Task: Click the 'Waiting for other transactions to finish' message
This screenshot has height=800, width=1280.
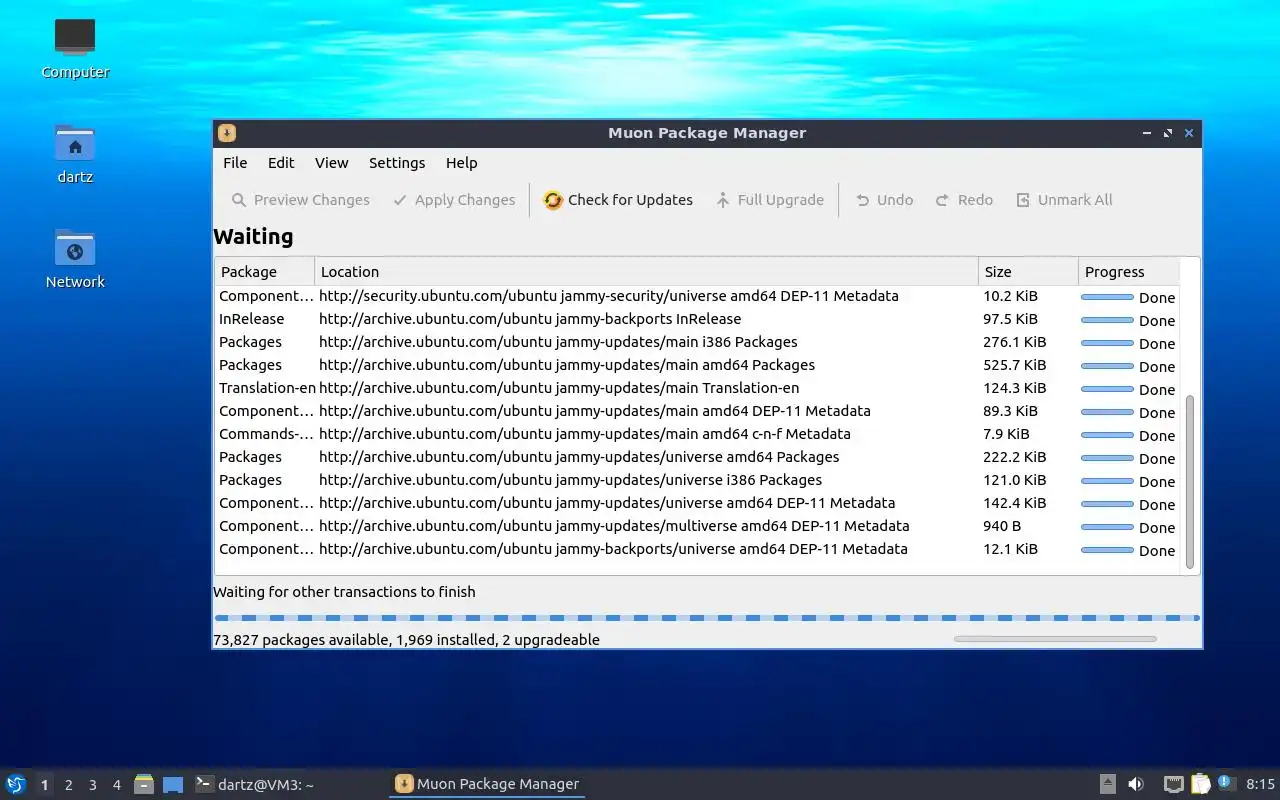Action: click(x=344, y=592)
